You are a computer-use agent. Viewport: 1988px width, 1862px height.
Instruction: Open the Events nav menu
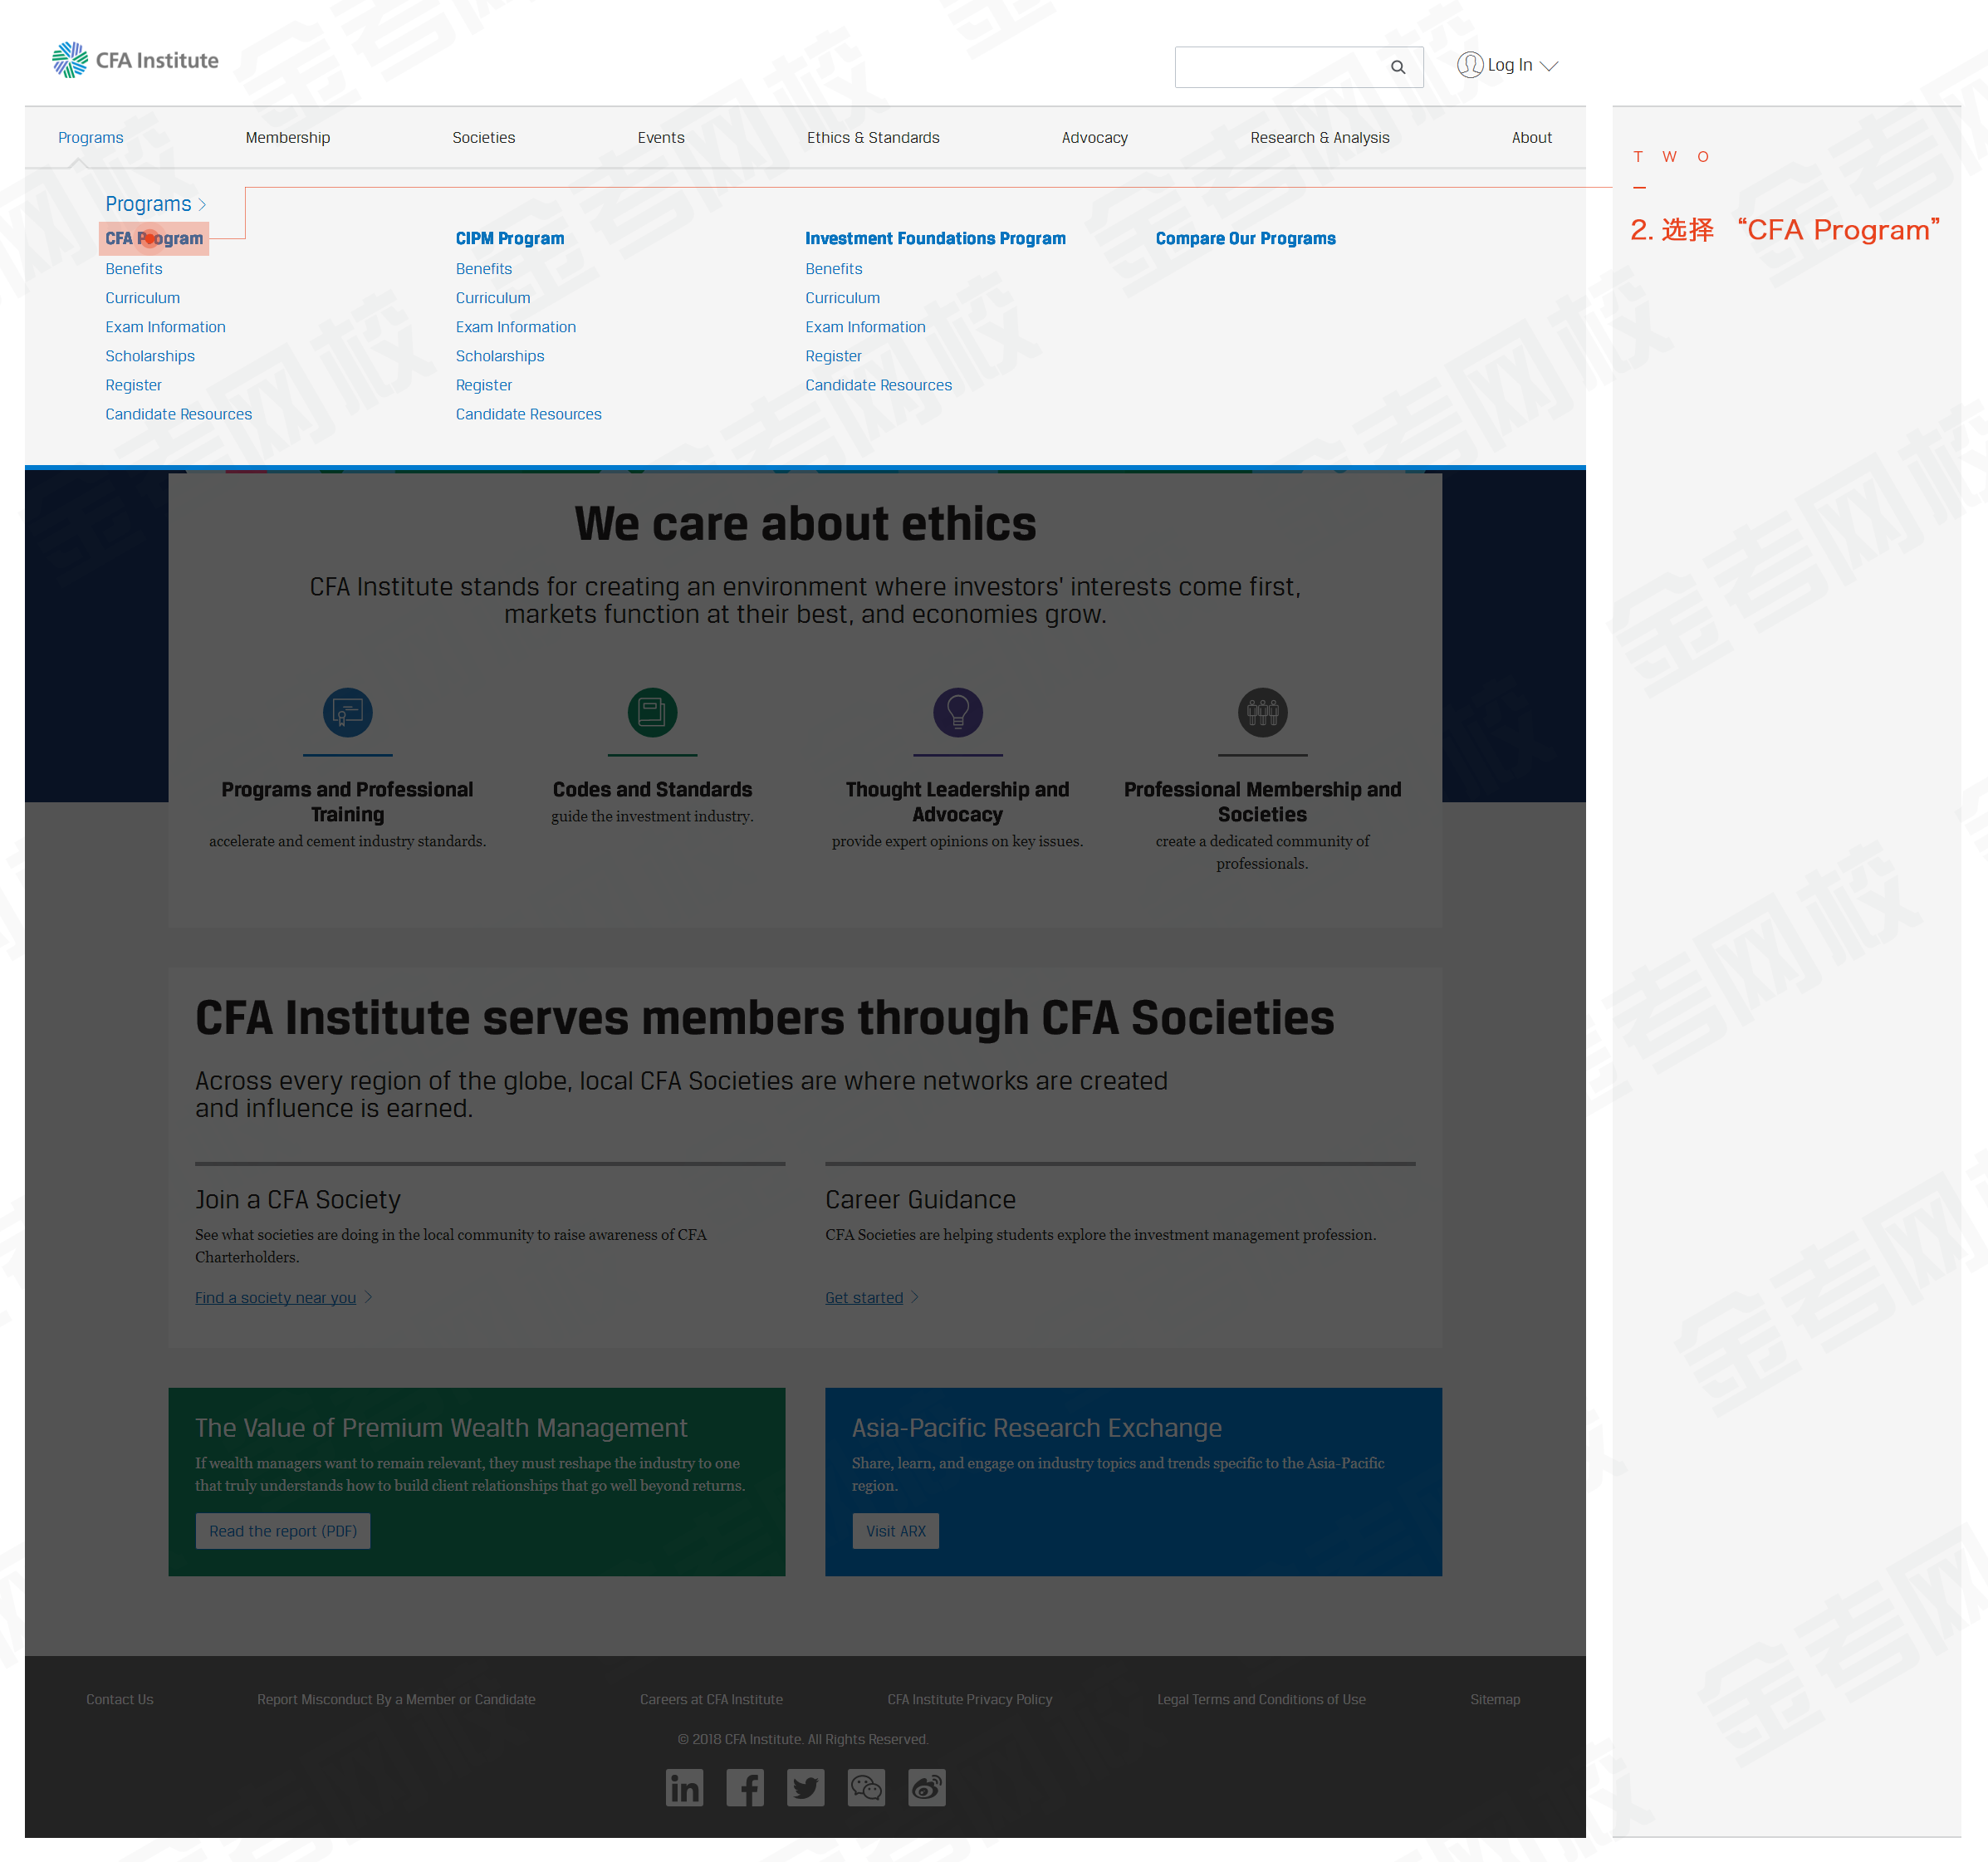pos(661,137)
